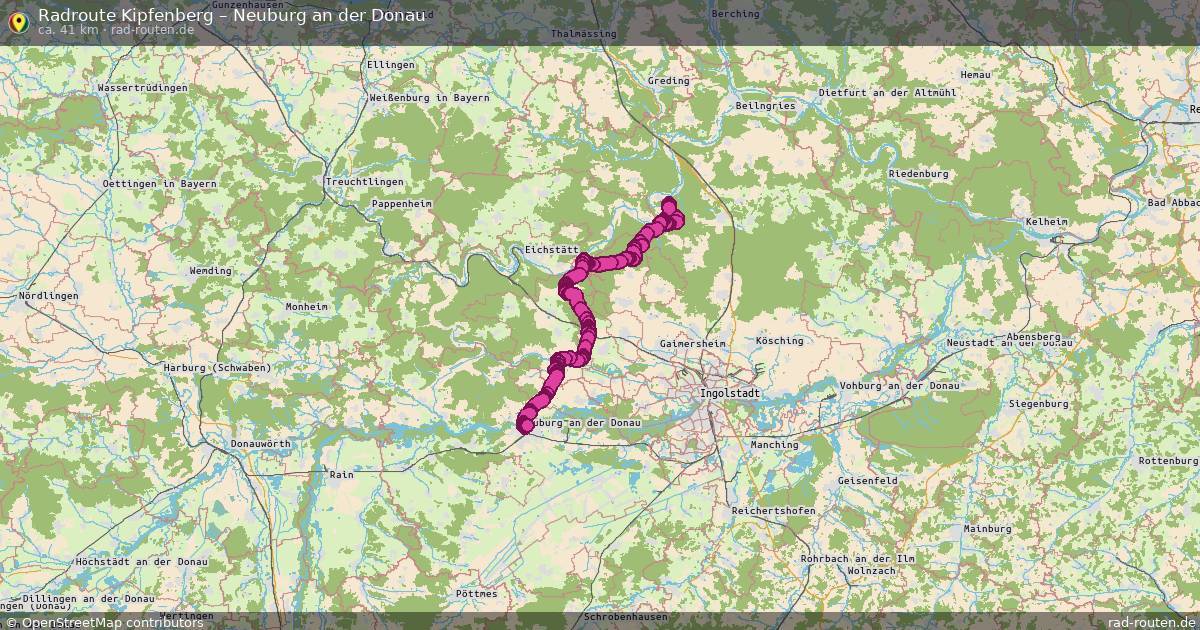Click the Gaimersheim label north of Ingolstadt

coord(690,343)
